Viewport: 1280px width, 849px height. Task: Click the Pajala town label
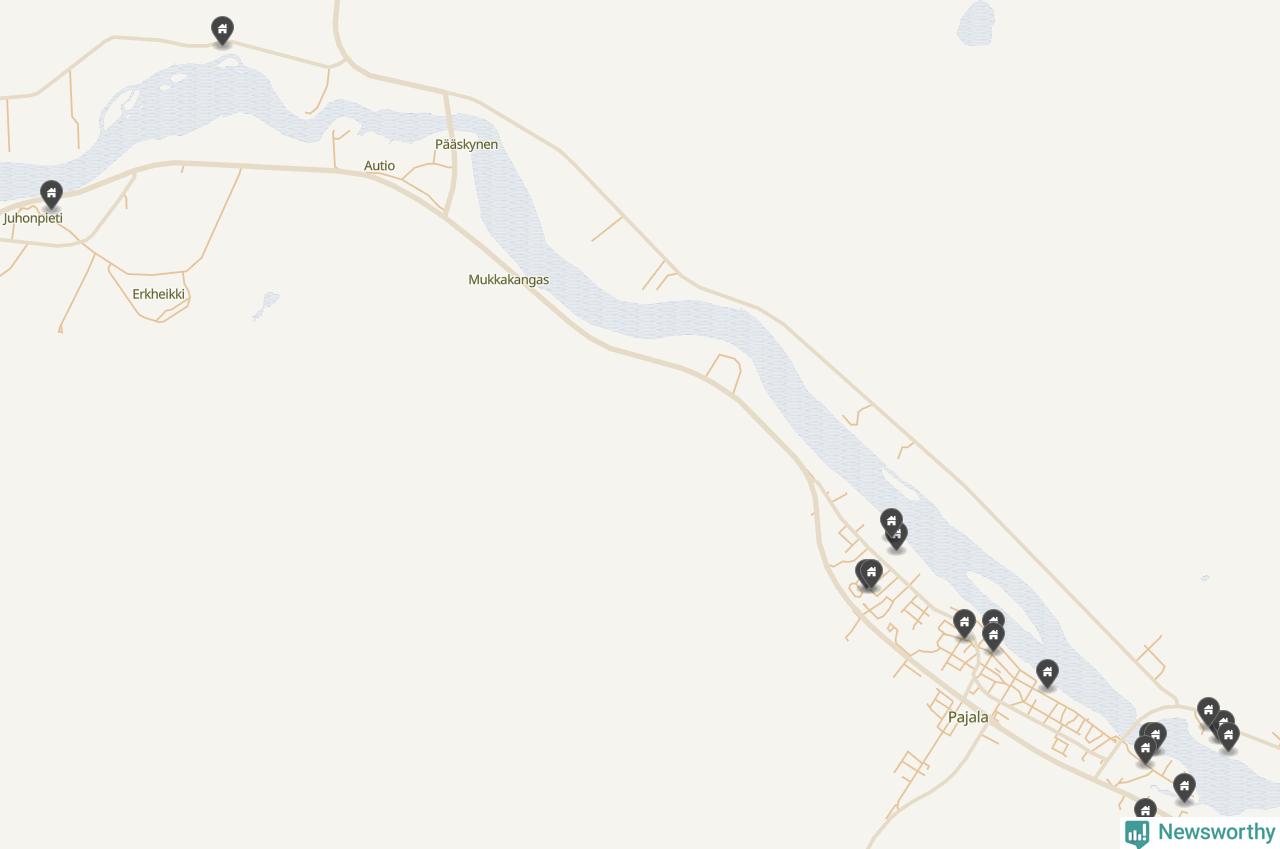(968, 717)
